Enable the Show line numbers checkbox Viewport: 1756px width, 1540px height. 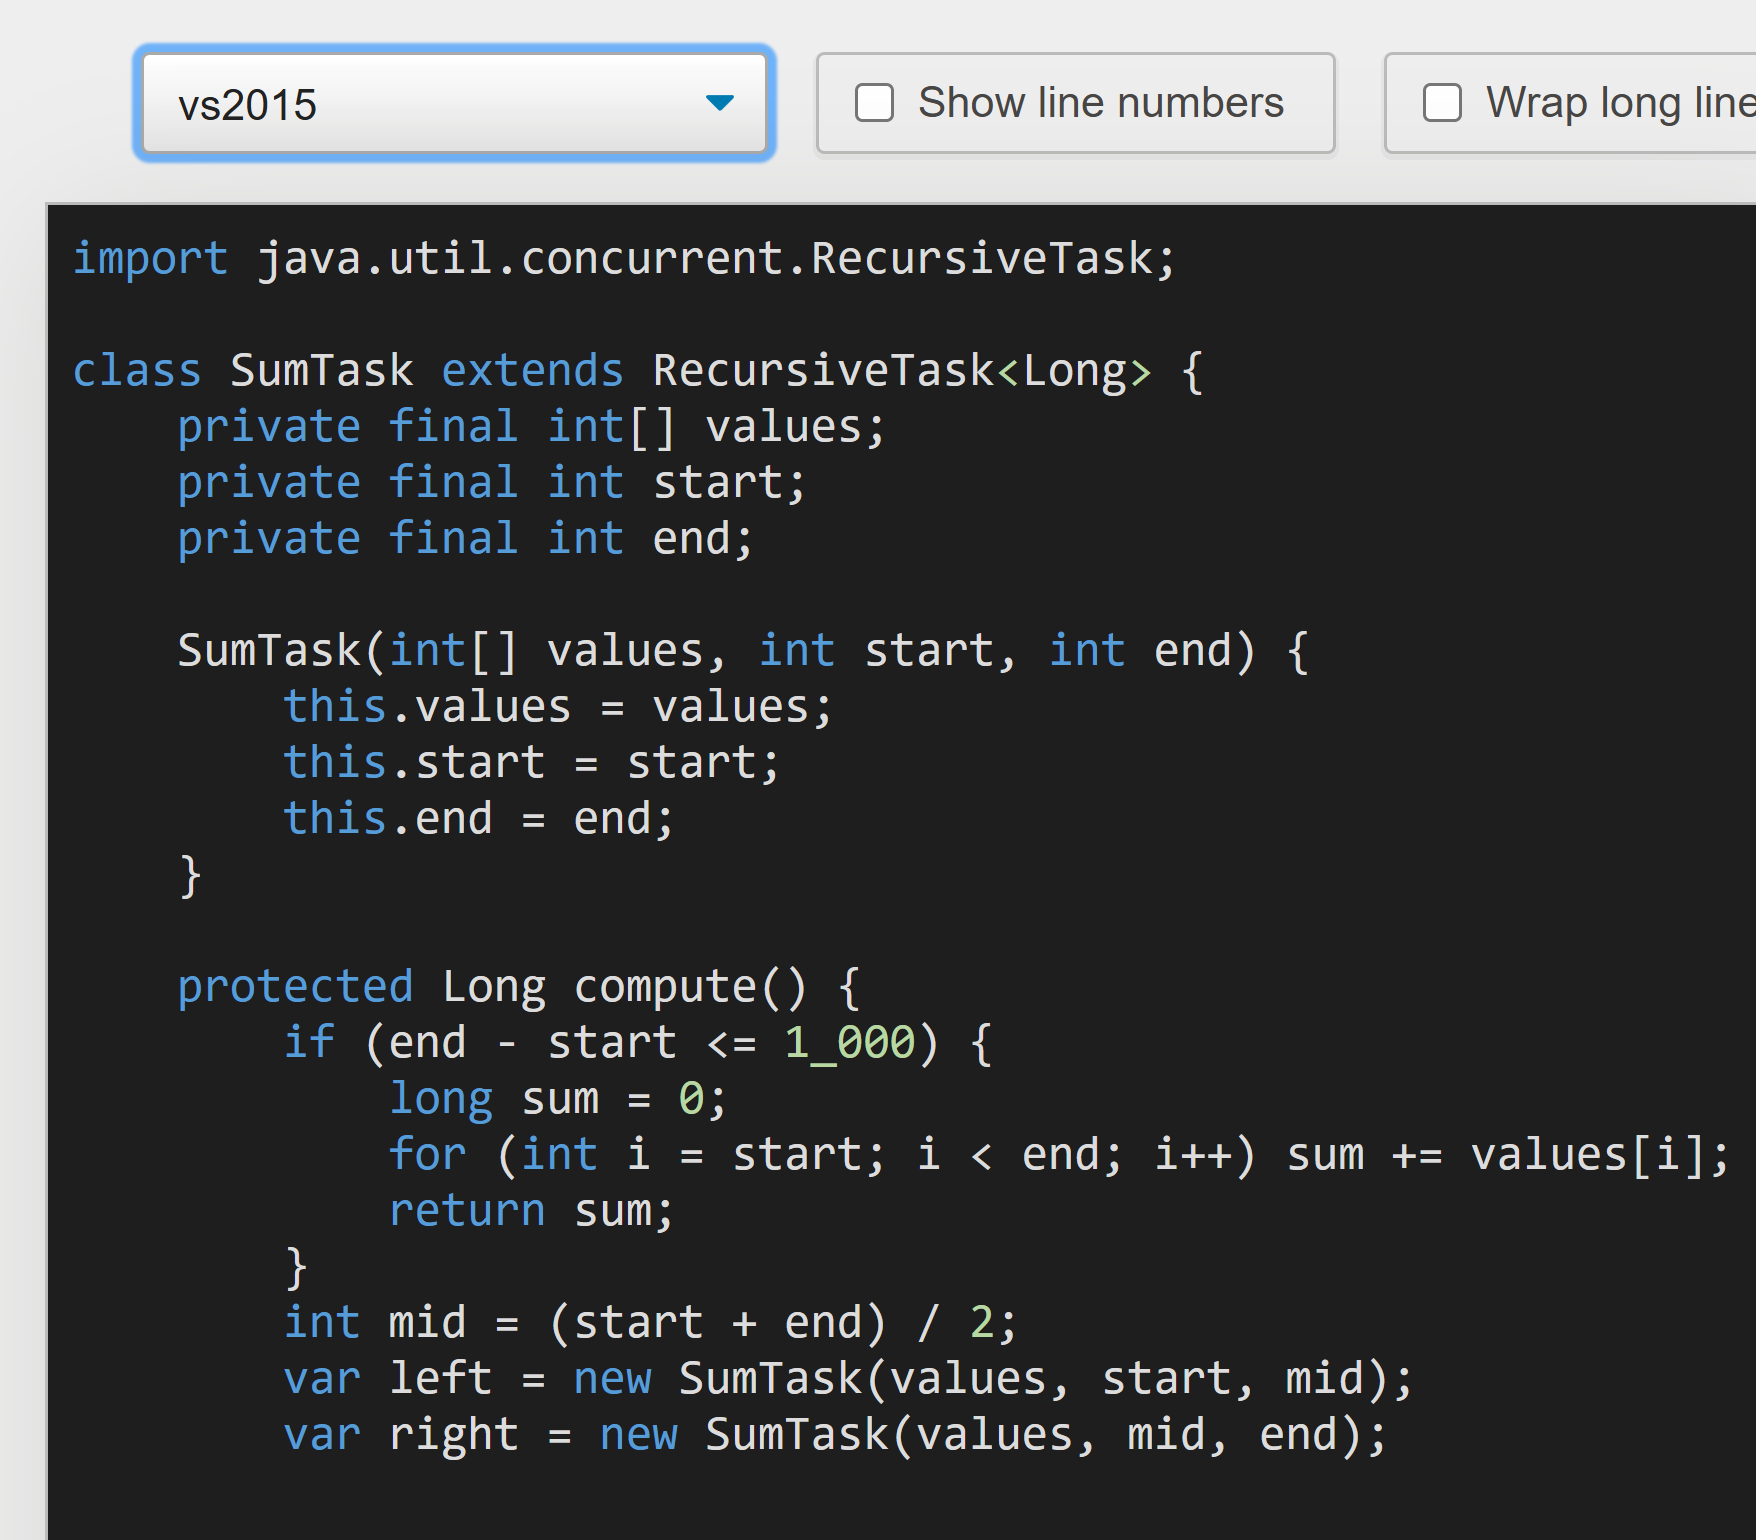[874, 103]
